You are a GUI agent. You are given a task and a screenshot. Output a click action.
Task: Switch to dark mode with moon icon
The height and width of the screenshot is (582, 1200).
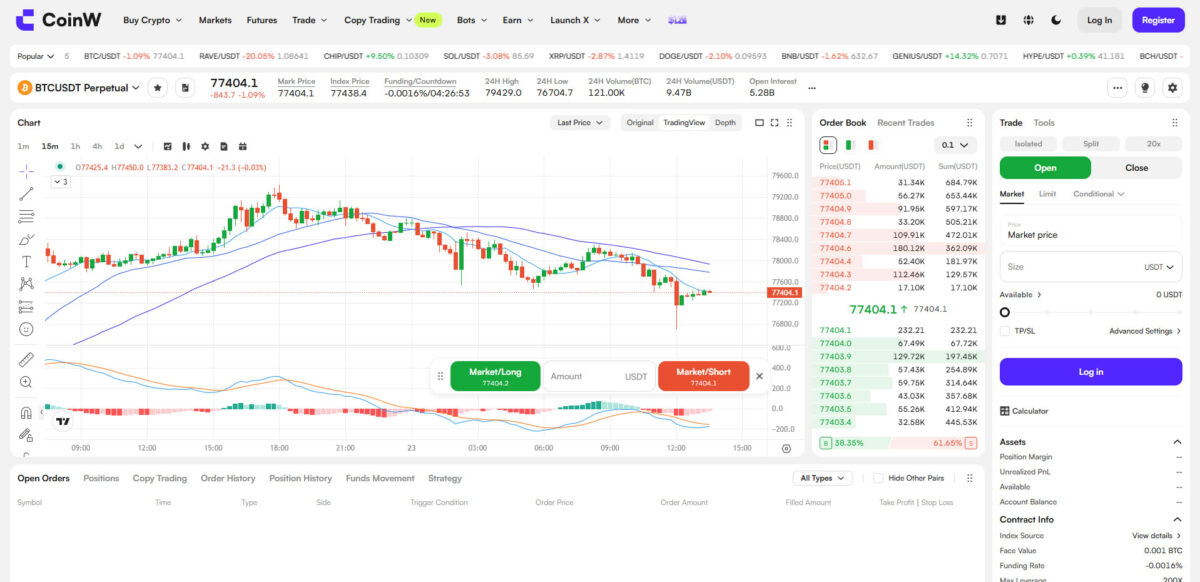1057,20
